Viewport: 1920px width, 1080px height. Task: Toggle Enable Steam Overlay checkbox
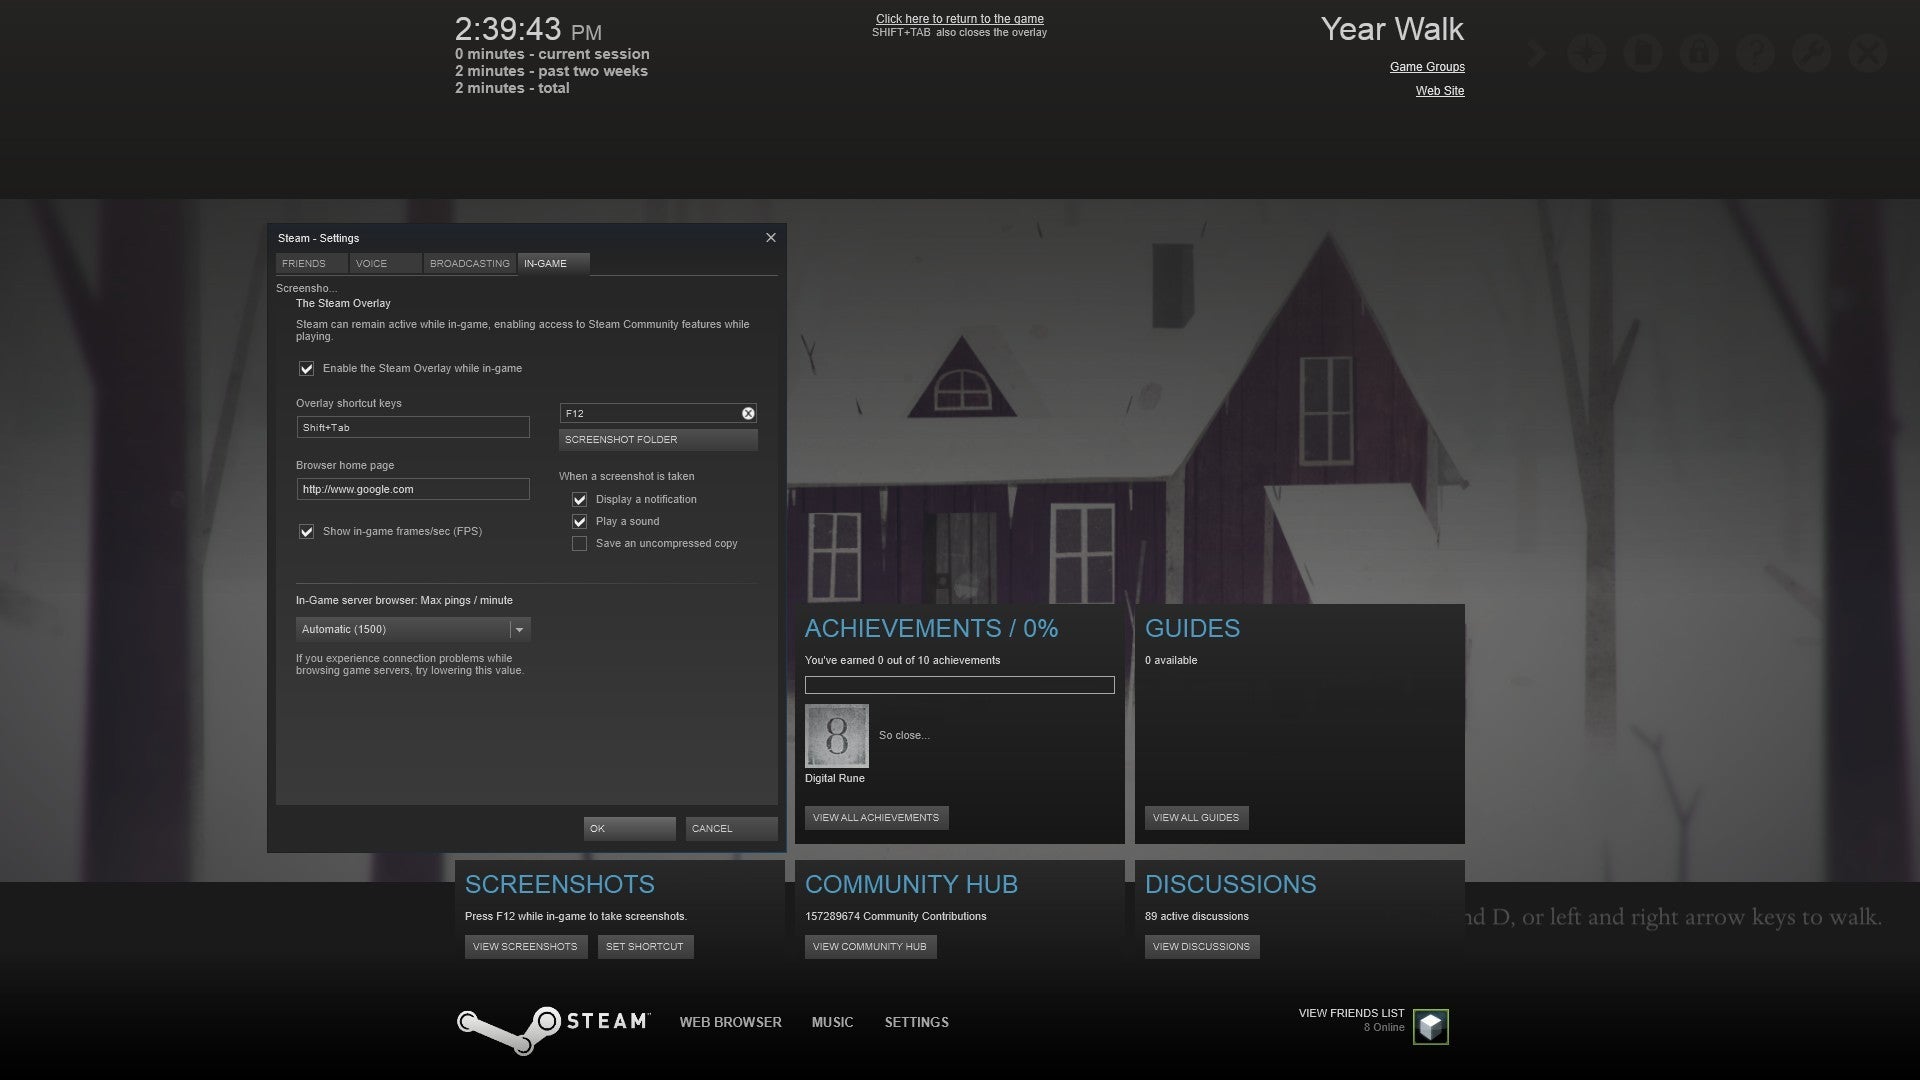point(306,368)
